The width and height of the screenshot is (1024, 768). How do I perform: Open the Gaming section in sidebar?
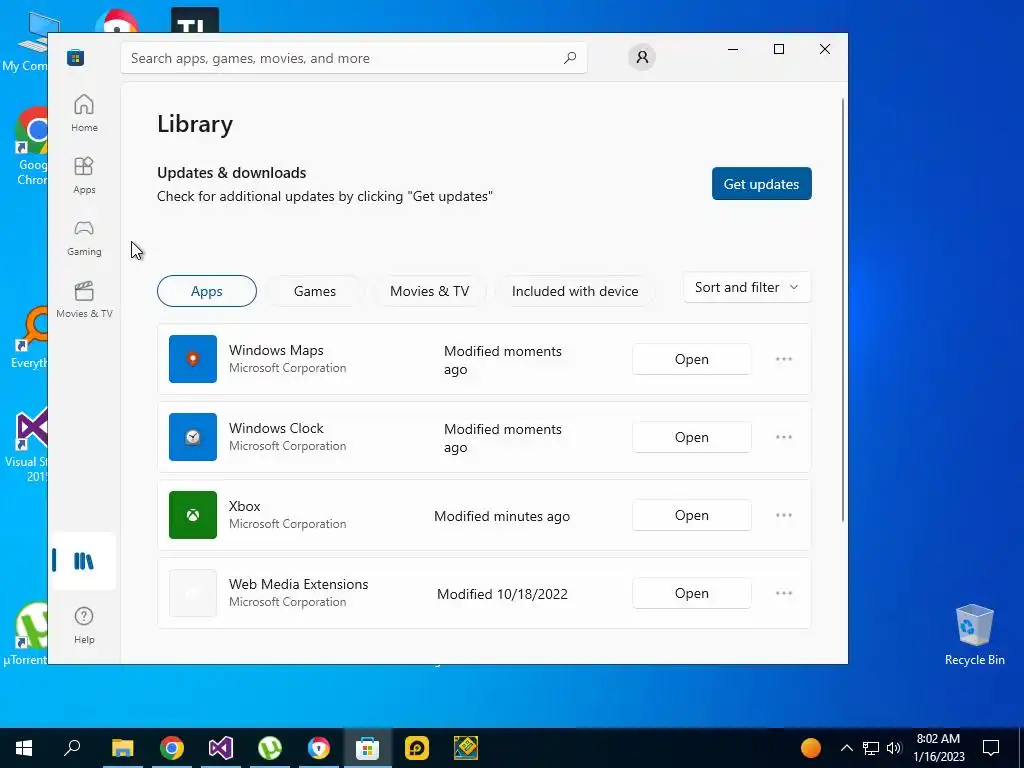(84, 237)
